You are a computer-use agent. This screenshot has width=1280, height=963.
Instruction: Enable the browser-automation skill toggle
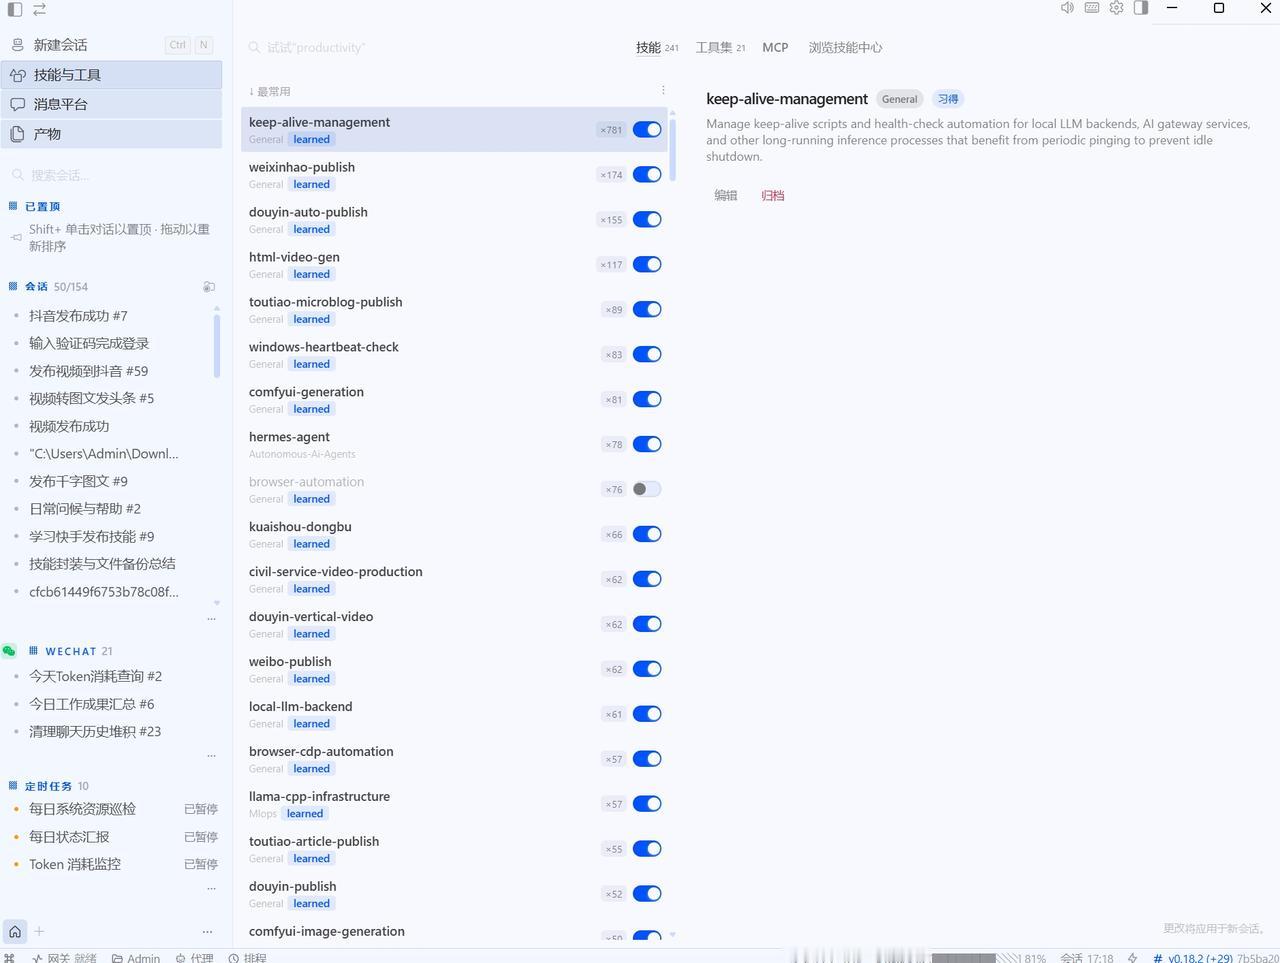(x=647, y=490)
